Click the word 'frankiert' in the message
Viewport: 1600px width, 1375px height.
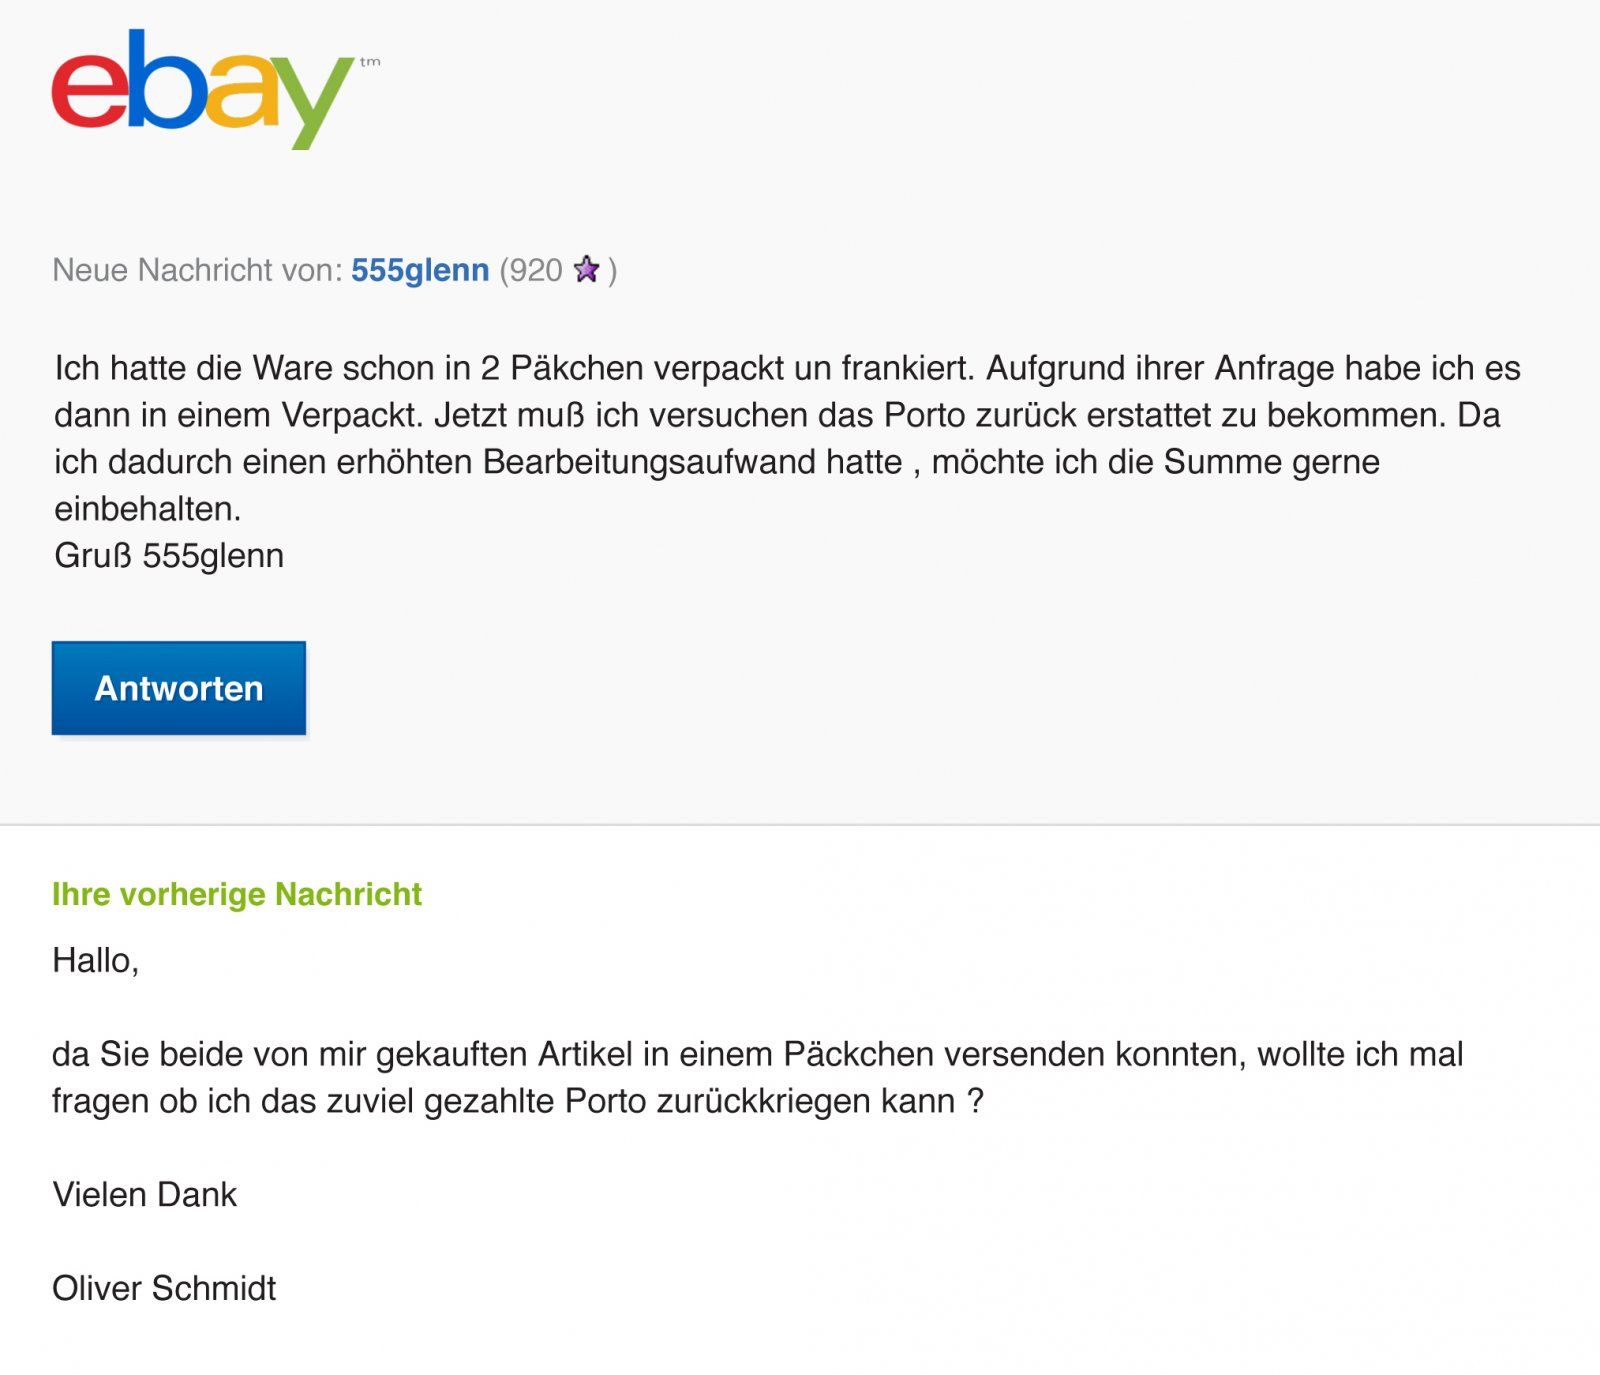[x=906, y=368]
